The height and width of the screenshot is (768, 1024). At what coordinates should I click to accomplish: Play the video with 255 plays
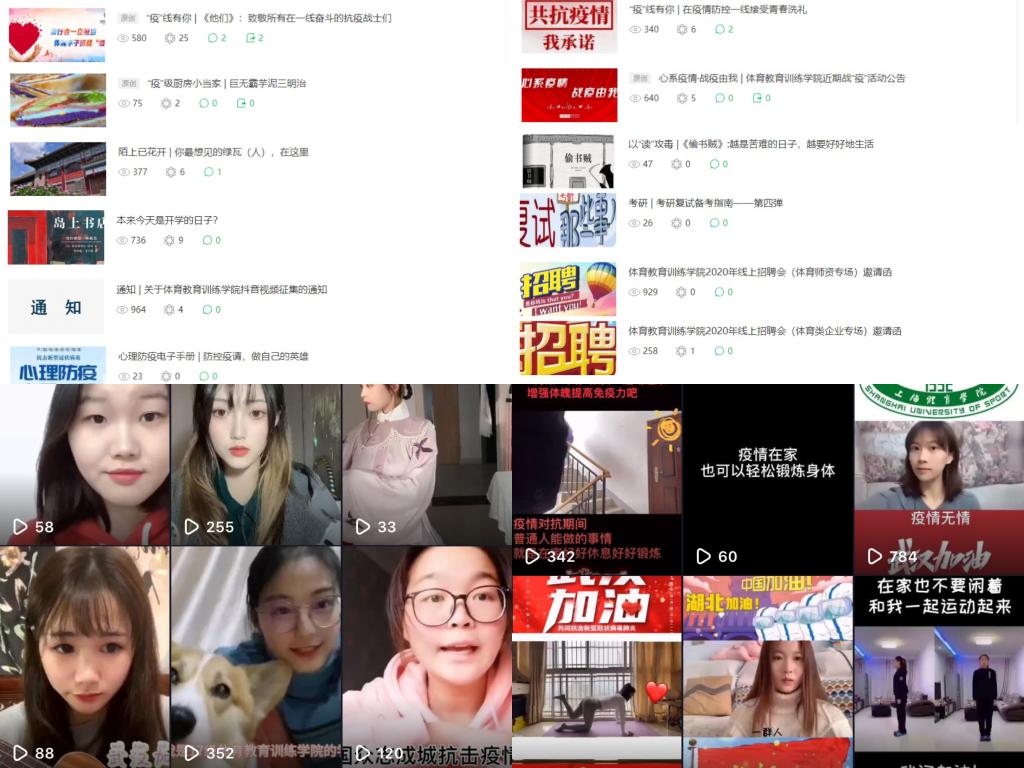[256, 465]
